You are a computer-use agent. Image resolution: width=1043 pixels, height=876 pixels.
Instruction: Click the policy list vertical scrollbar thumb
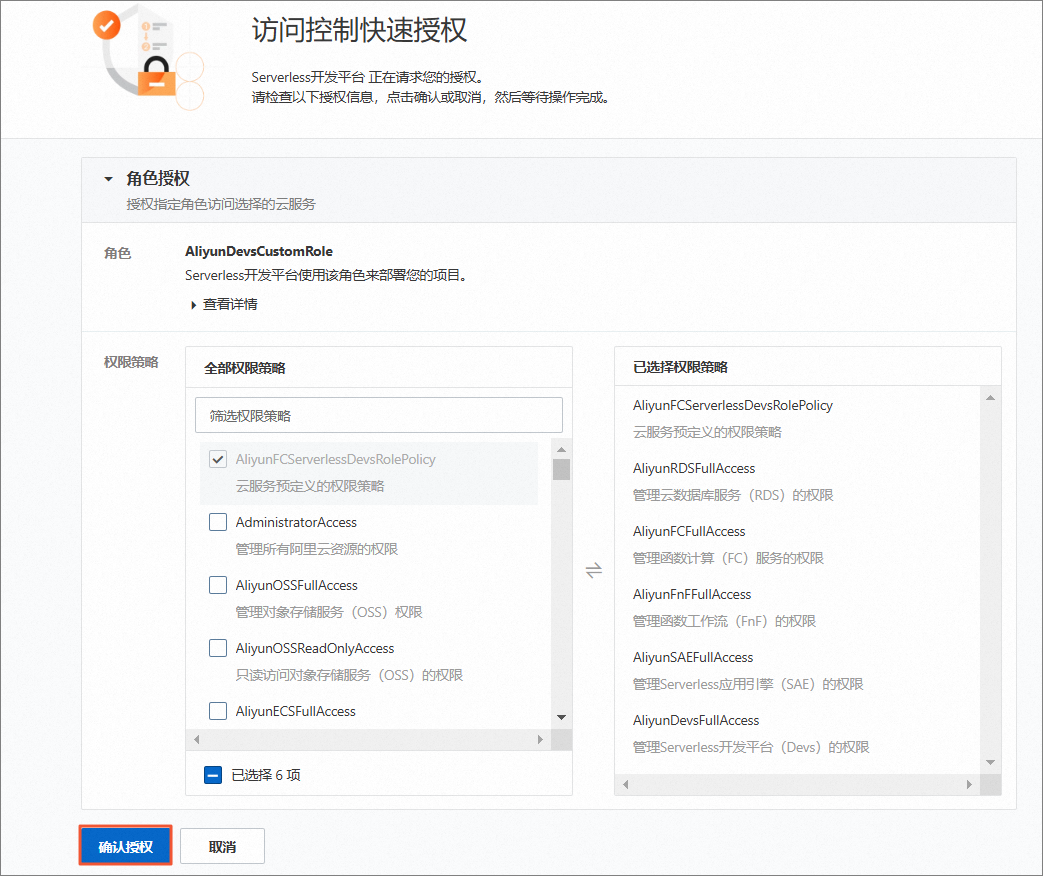(561, 470)
